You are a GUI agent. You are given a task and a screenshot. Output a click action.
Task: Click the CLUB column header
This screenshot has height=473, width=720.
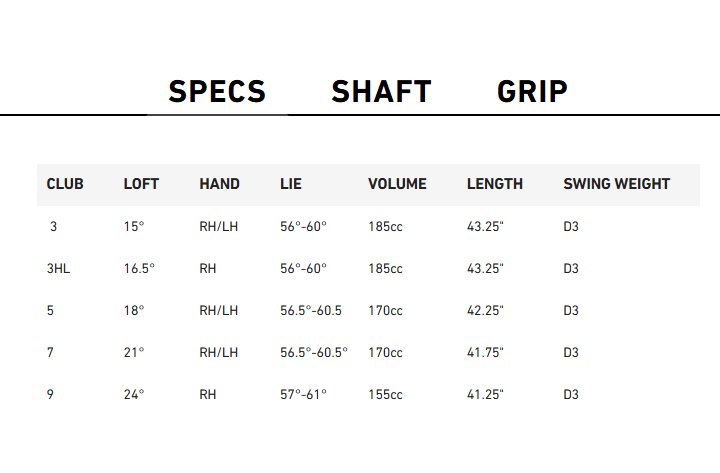[65, 184]
